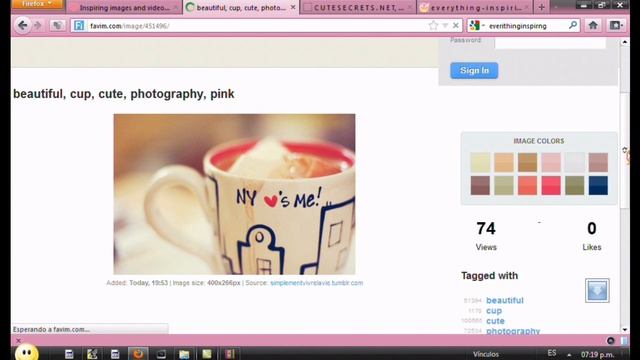Open the 'cute' tag link
The image size is (640, 360).
click(495, 321)
